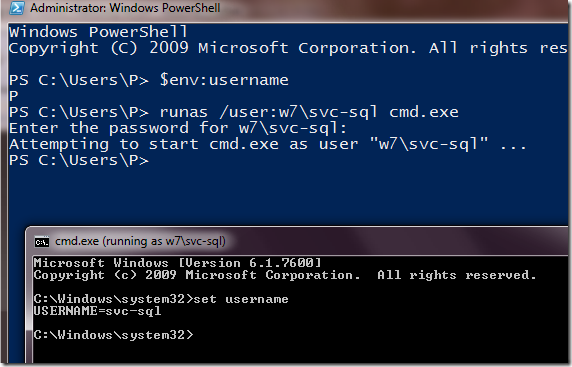572x367 pixels.
Task: Place cursor at the last PS C:\Users\P> prompt
Action: pos(79,160)
